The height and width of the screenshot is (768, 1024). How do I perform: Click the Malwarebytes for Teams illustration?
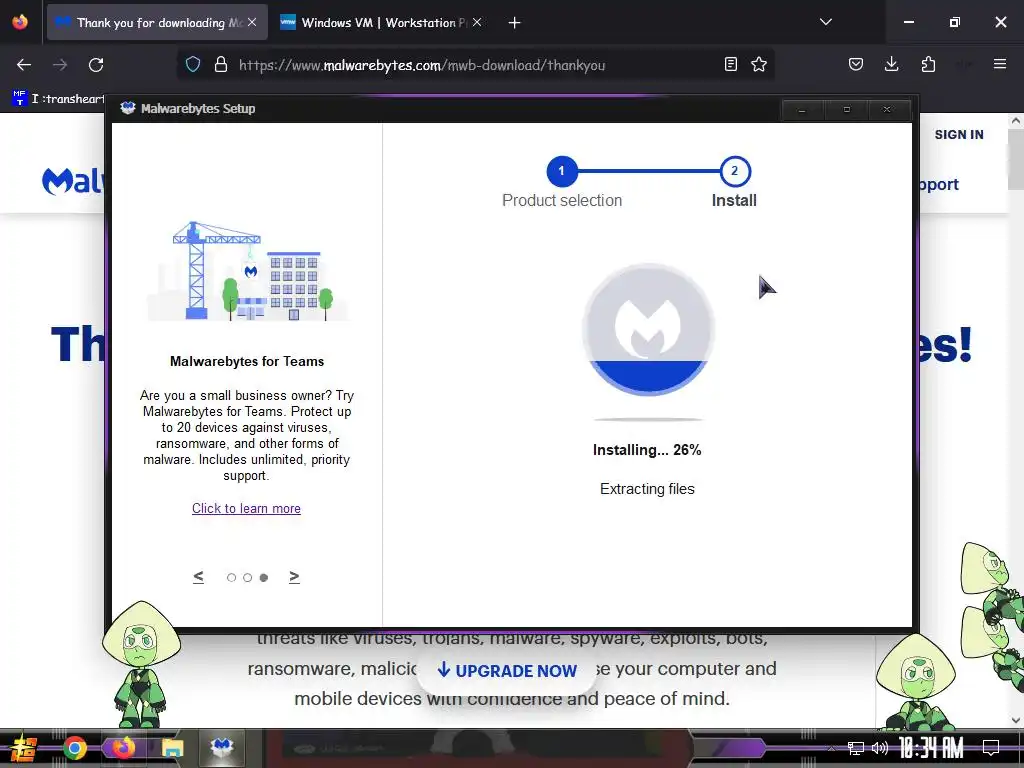tap(248, 271)
